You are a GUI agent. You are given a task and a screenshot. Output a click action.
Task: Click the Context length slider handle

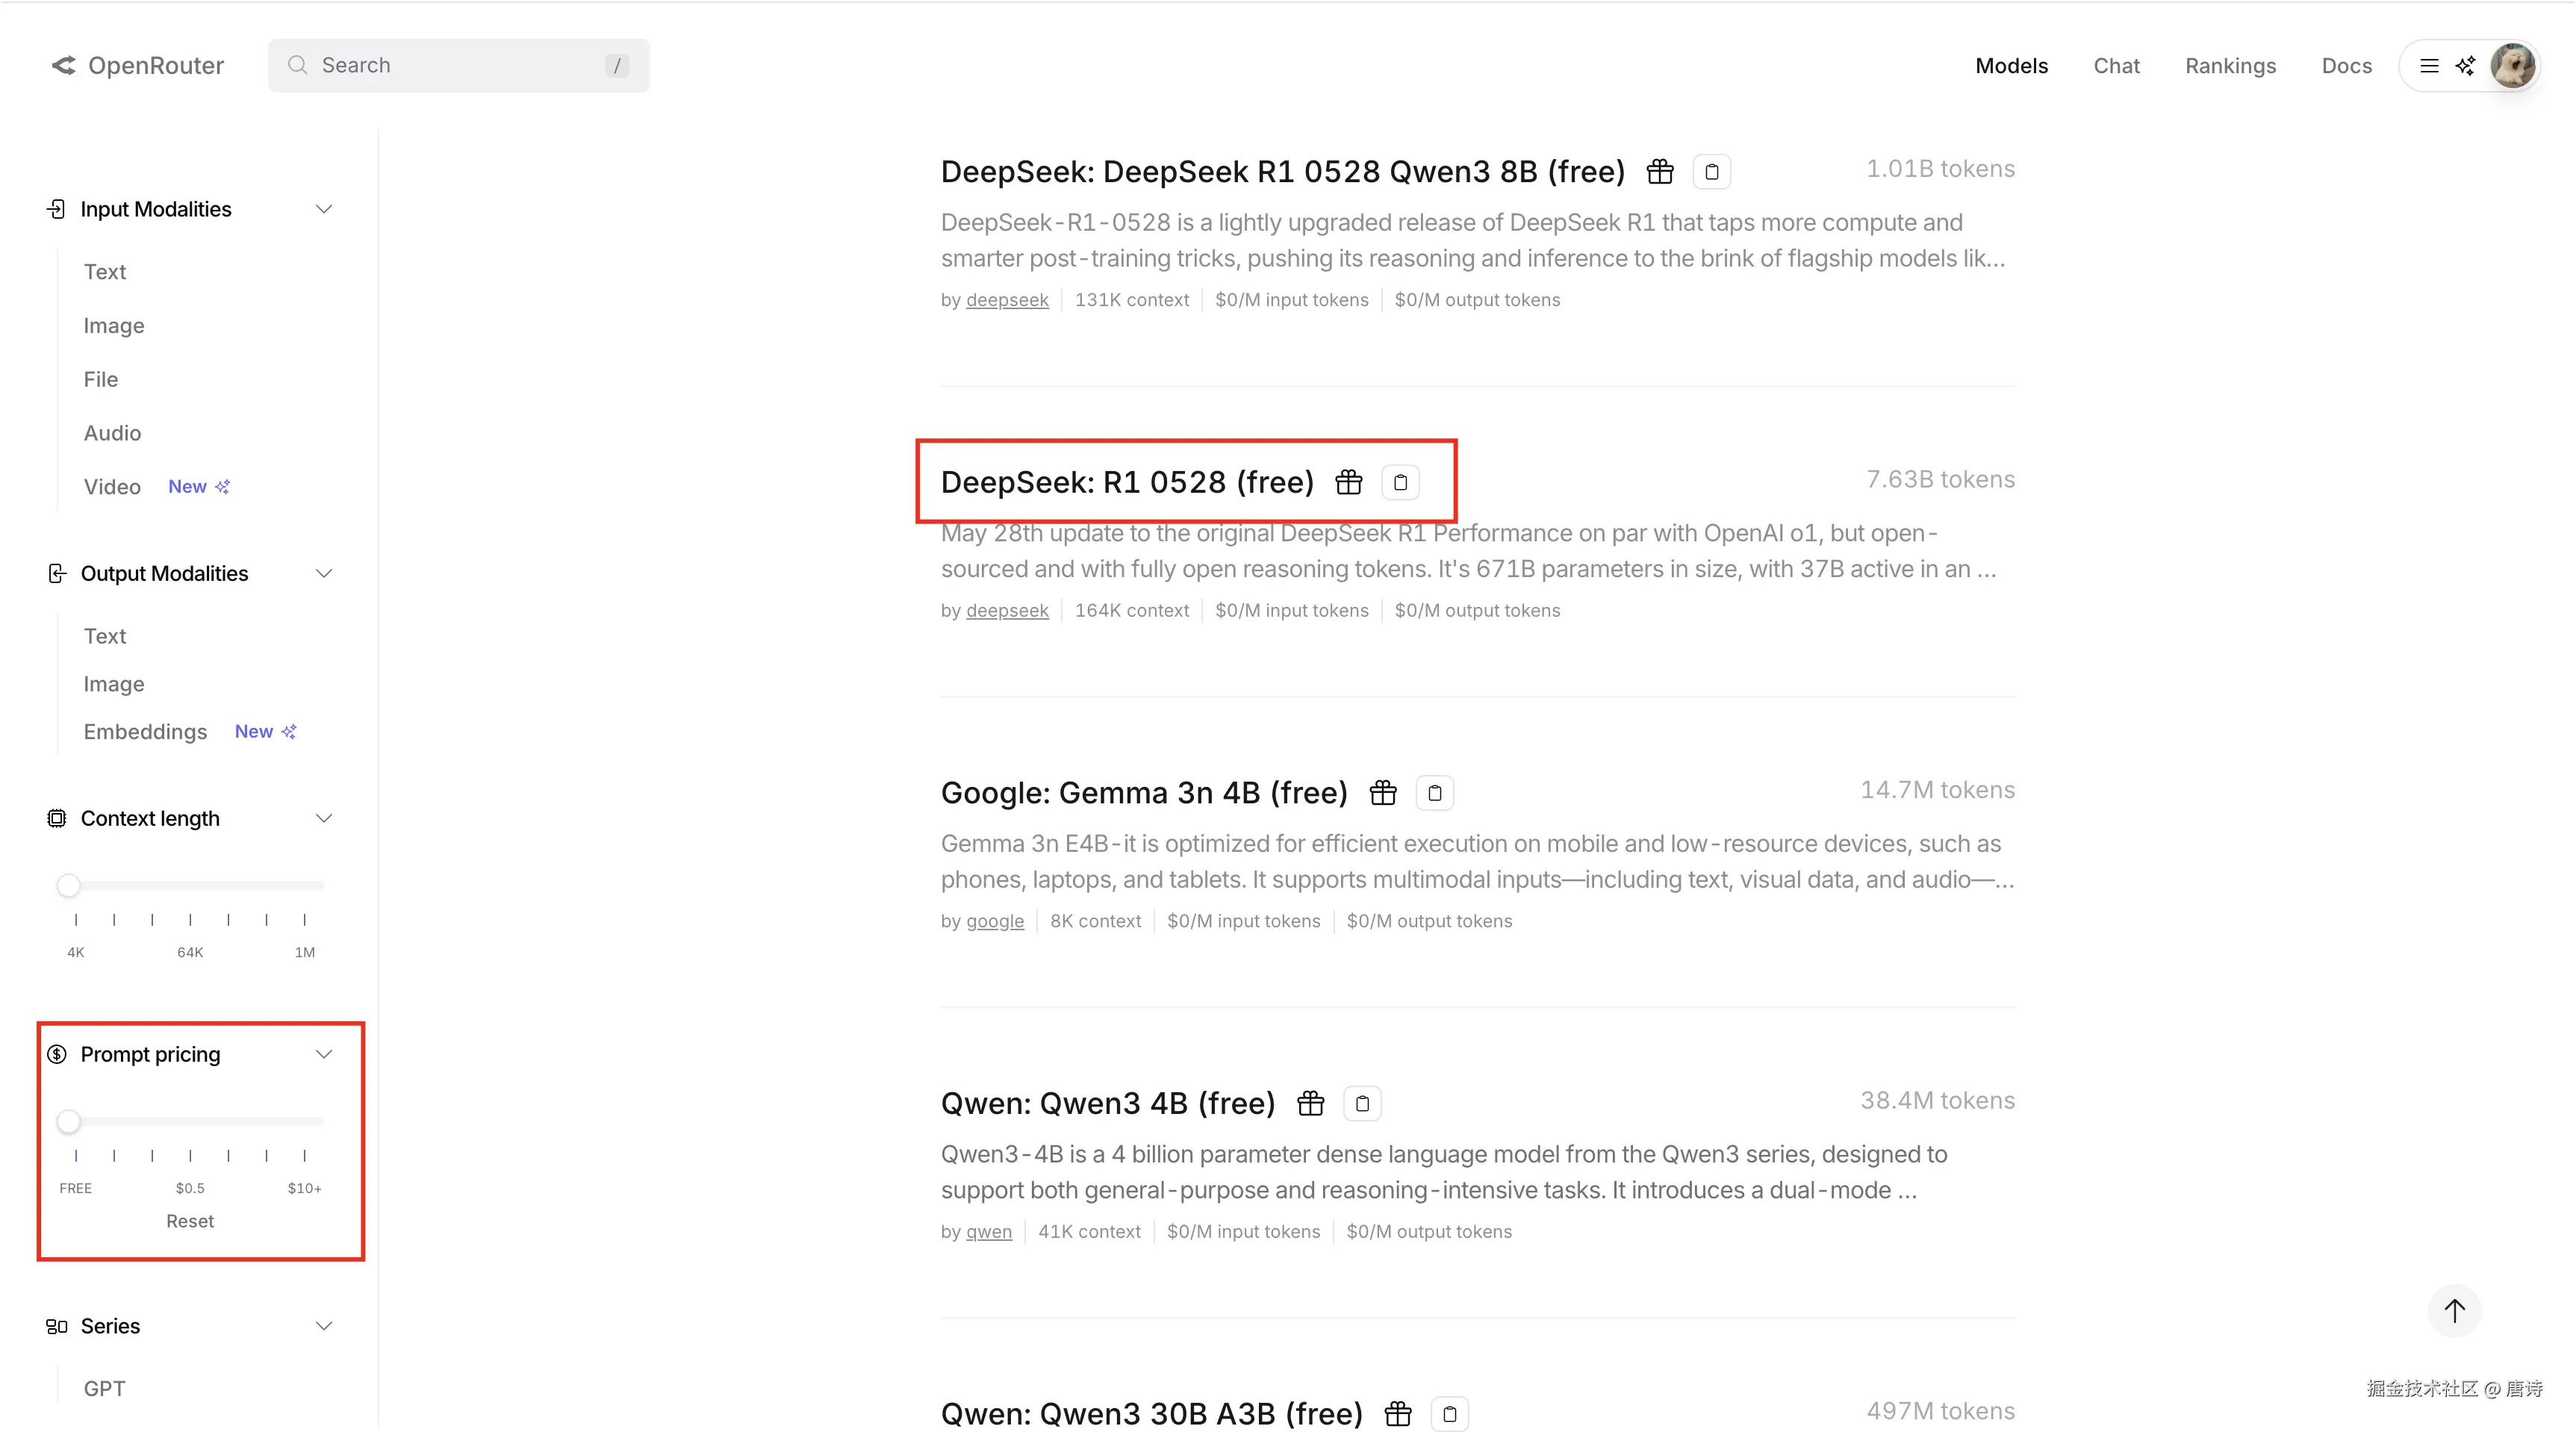click(x=68, y=885)
